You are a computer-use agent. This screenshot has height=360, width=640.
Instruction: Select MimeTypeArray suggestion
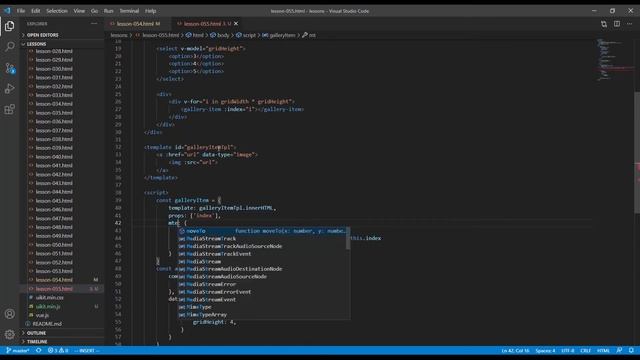(263, 315)
